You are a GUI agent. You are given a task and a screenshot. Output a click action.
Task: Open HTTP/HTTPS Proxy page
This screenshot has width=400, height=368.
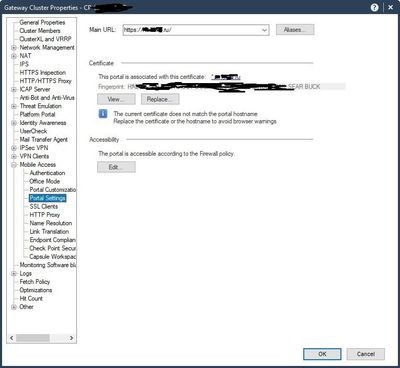coord(45,81)
